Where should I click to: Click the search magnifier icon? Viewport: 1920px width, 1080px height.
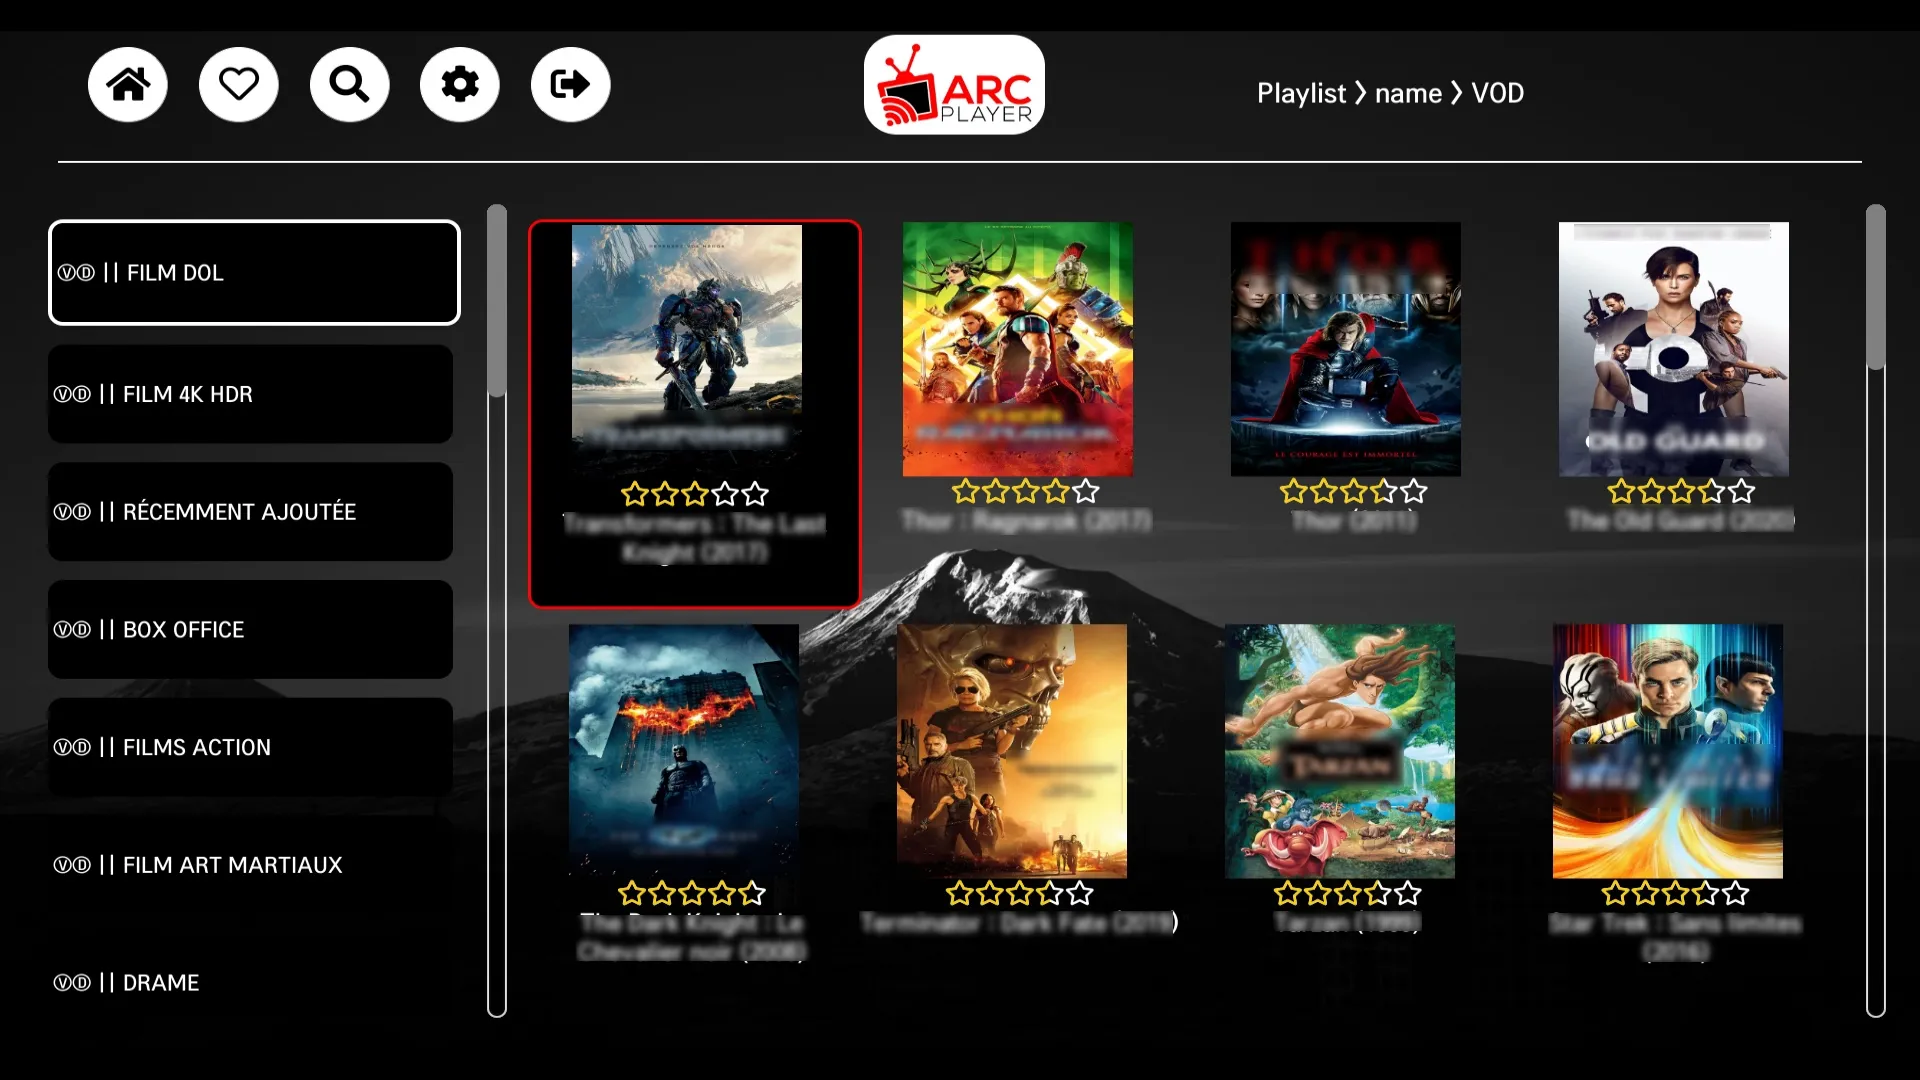pyautogui.click(x=348, y=83)
